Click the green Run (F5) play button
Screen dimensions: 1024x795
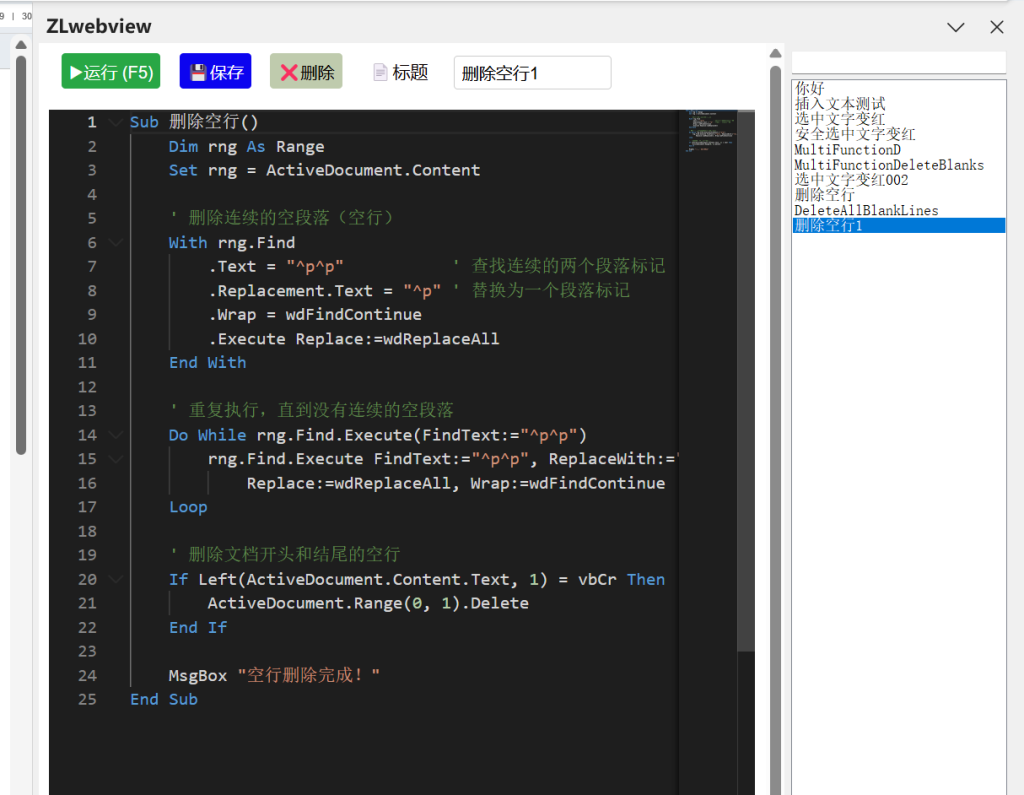(110, 72)
